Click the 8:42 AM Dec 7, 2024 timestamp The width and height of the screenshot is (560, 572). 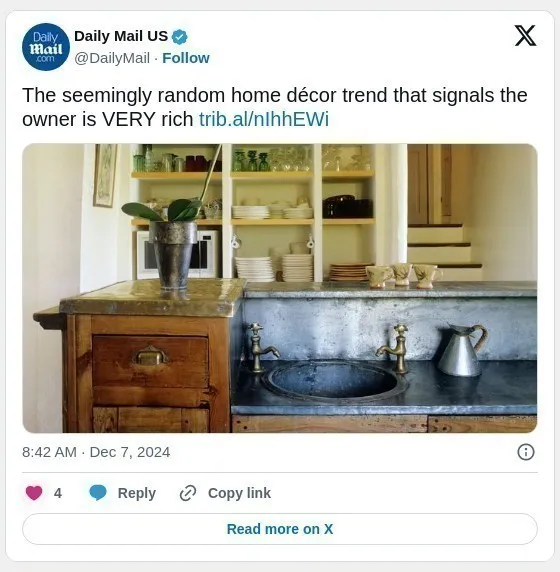click(x=96, y=452)
